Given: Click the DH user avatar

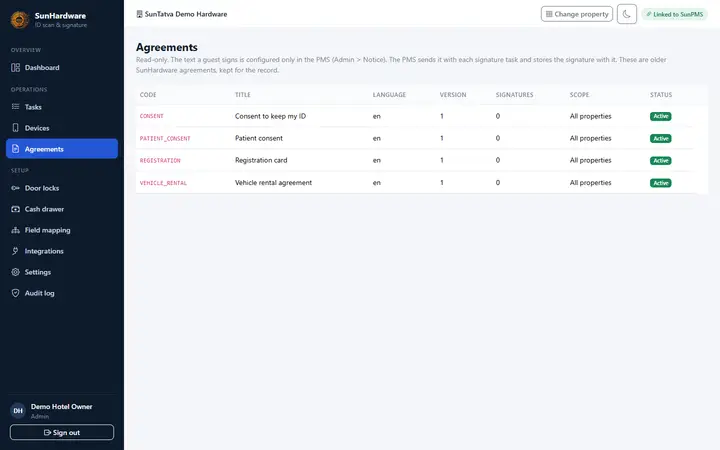Looking at the screenshot, I should [18, 411].
